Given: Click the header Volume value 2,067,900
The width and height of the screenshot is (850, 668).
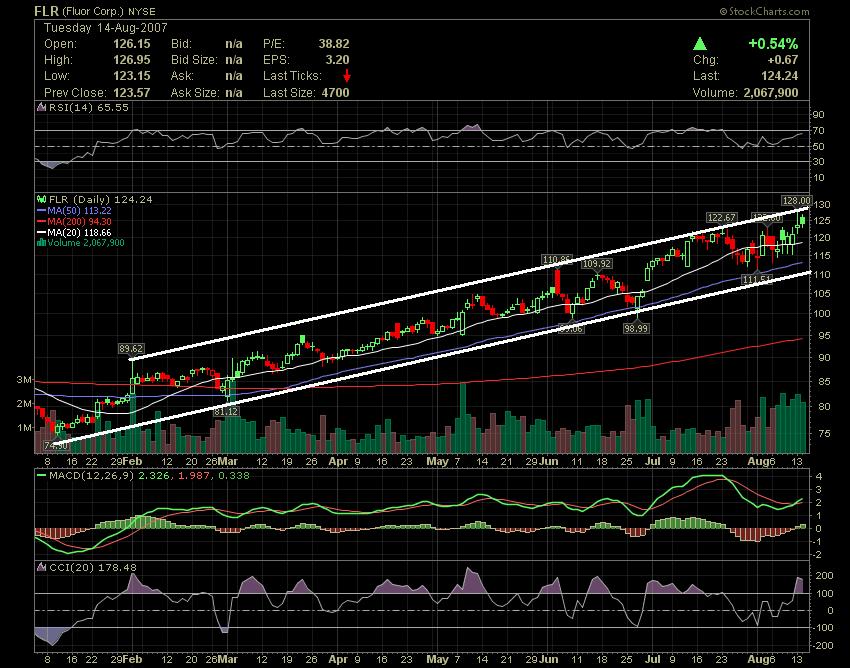Looking at the screenshot, I should 771,93.
